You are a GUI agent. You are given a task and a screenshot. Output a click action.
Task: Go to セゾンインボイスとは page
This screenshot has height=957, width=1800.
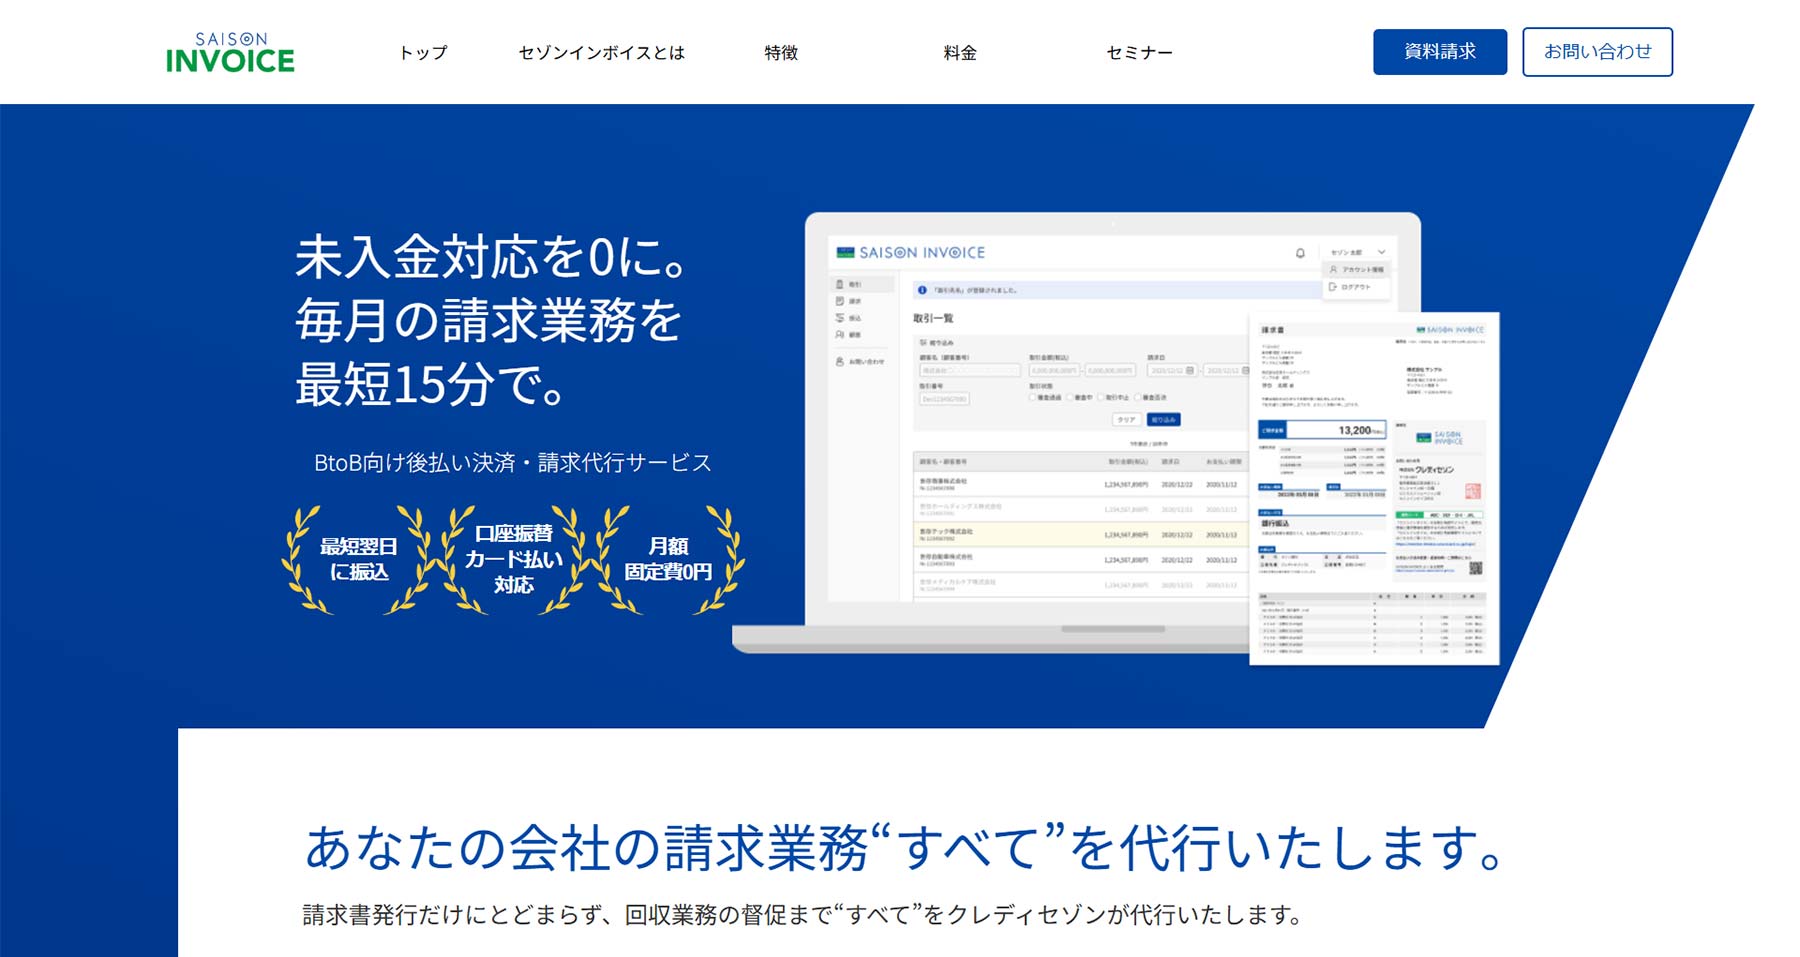(x=601, y=52)
